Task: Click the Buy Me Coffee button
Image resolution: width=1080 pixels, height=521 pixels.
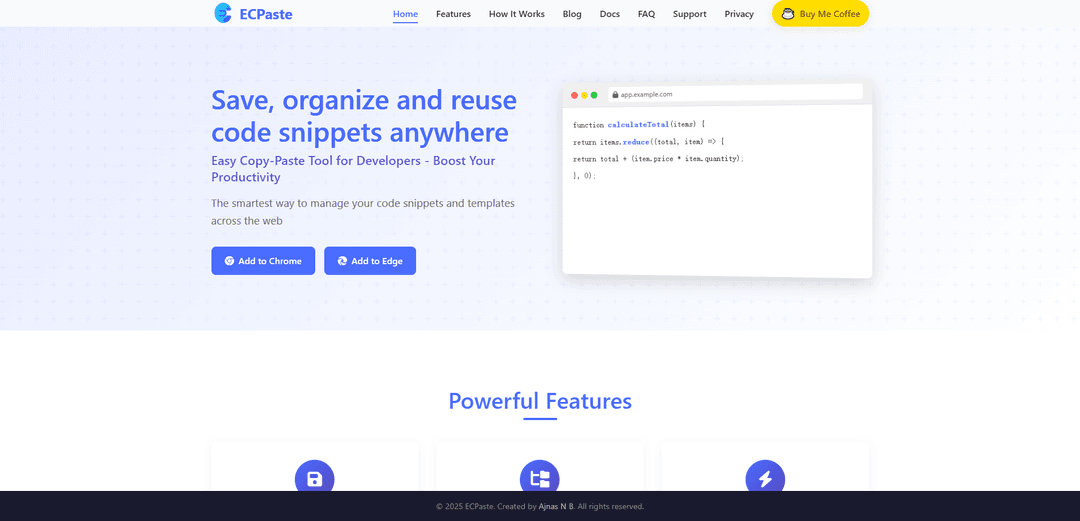Action: pos(820,14)
